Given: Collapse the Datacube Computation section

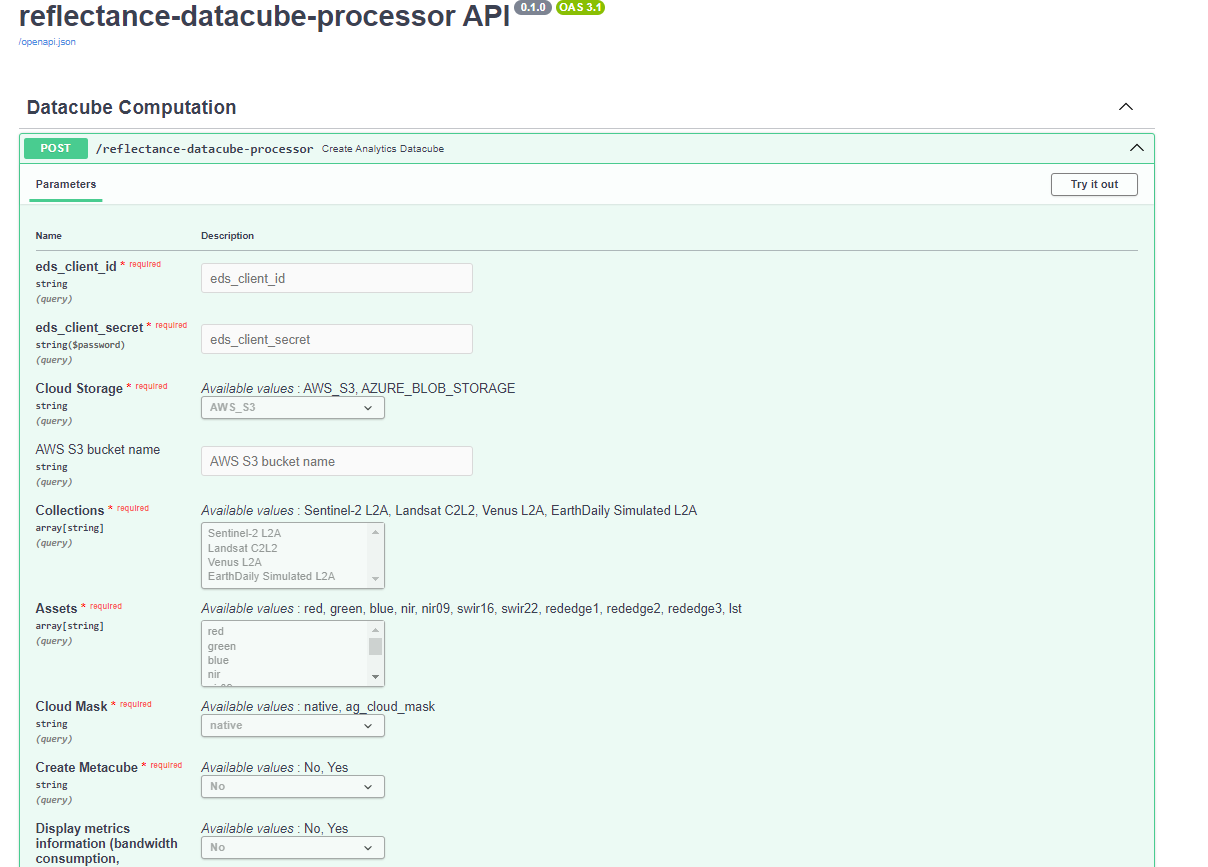Looking at the screenshot, I should (1125, 106).
